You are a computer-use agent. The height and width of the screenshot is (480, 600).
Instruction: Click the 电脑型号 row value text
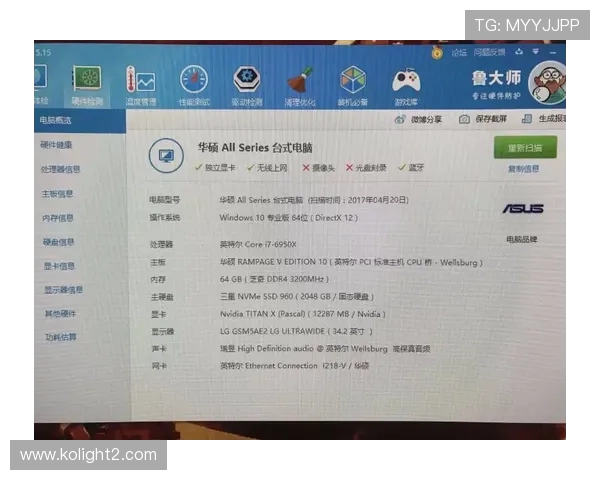coord(314,200)
